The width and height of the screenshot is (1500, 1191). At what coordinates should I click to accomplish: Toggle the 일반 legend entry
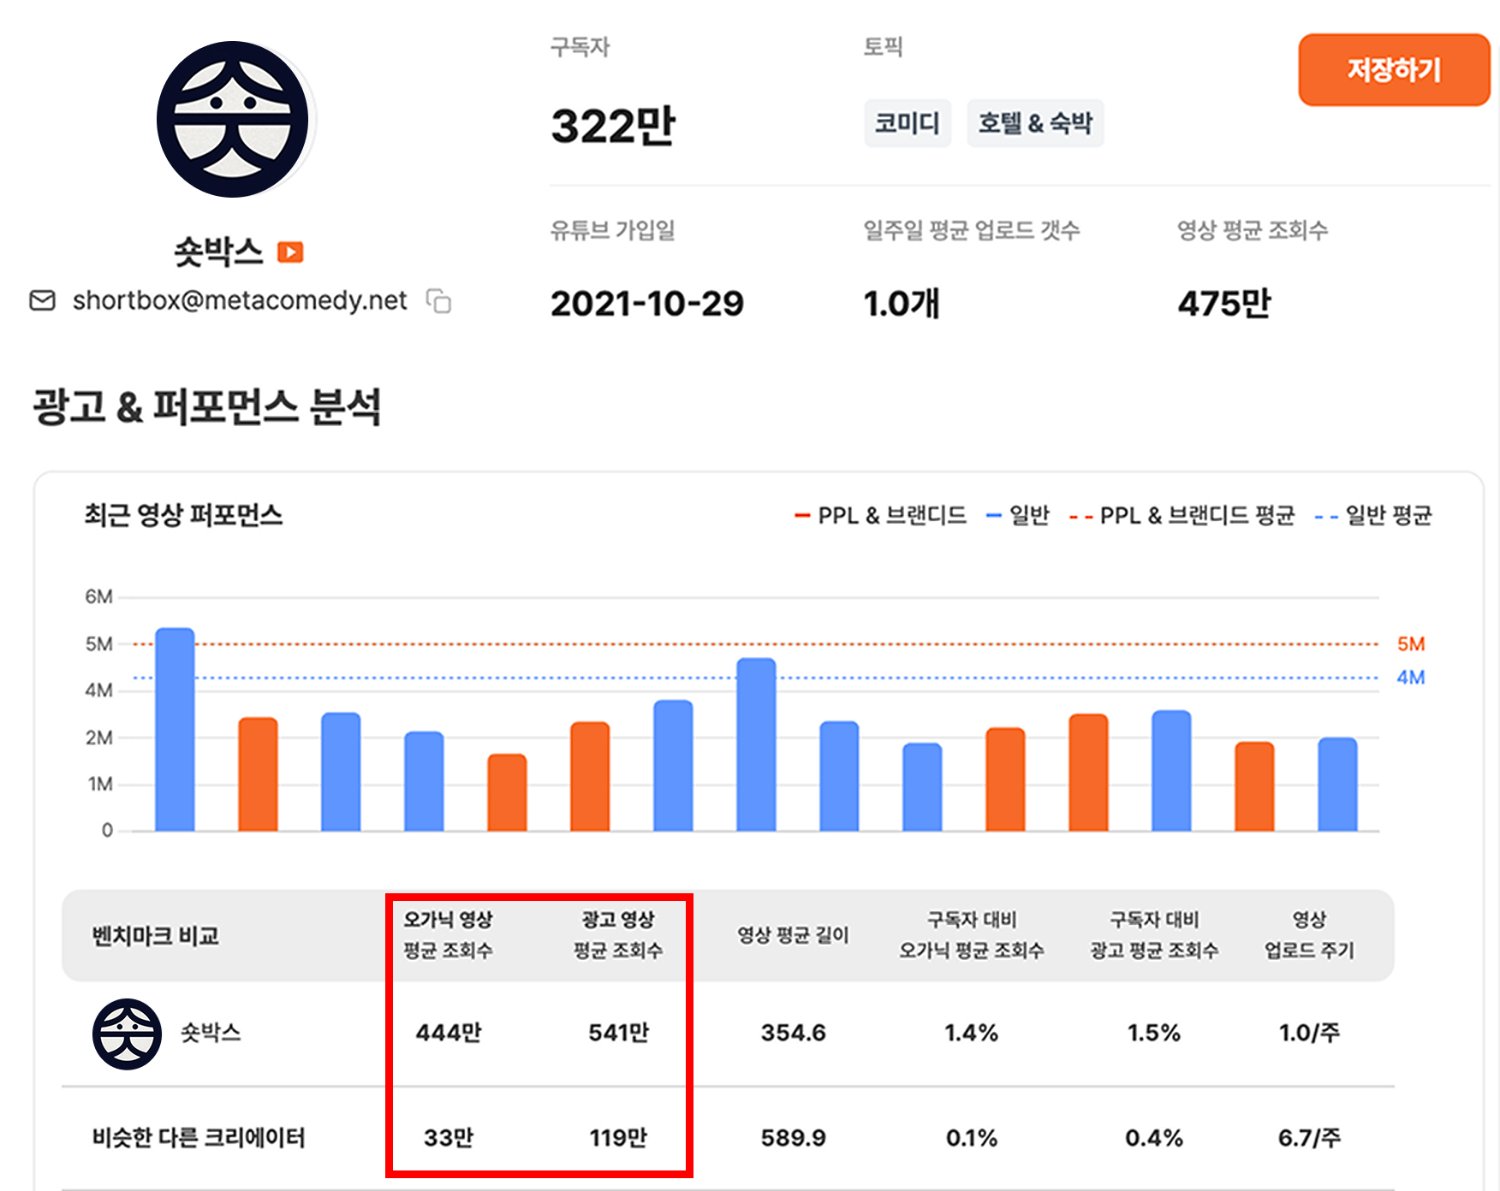click(1018, 515)
